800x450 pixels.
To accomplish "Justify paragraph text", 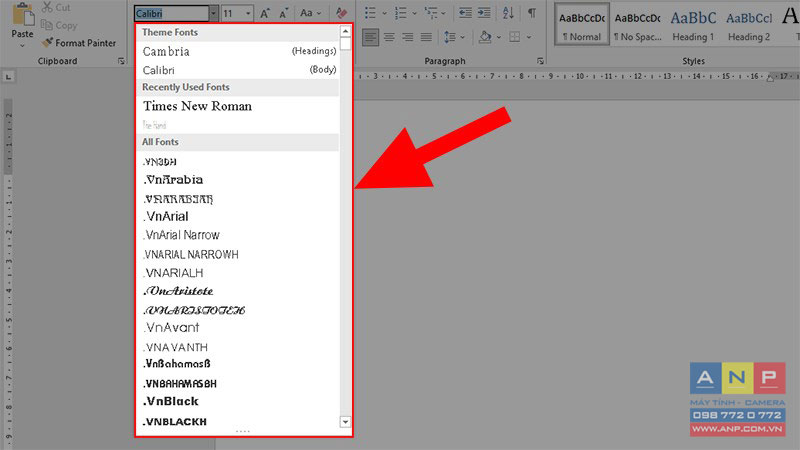I will [426, 37].
